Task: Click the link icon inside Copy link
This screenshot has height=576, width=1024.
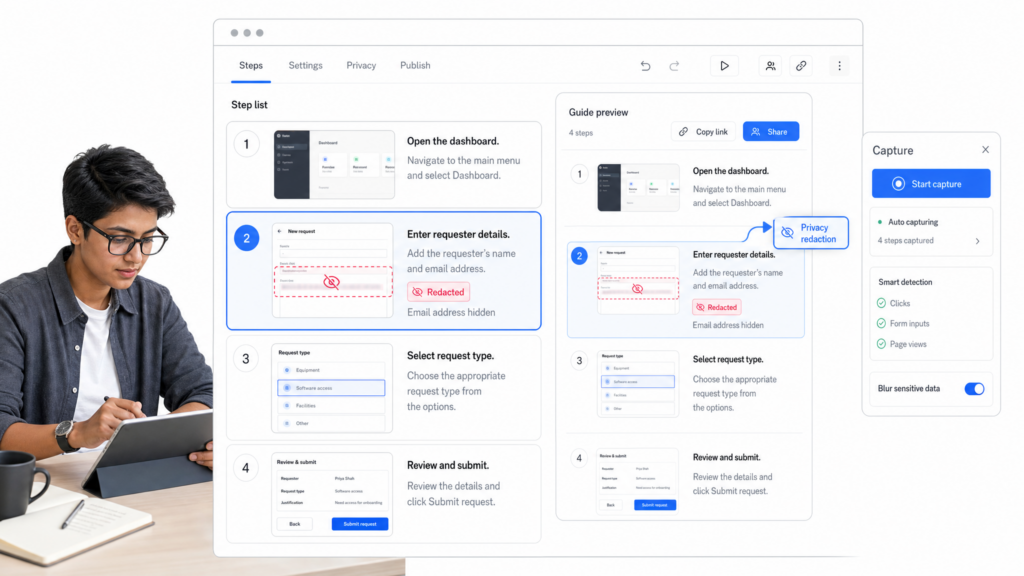Action: 683,132
